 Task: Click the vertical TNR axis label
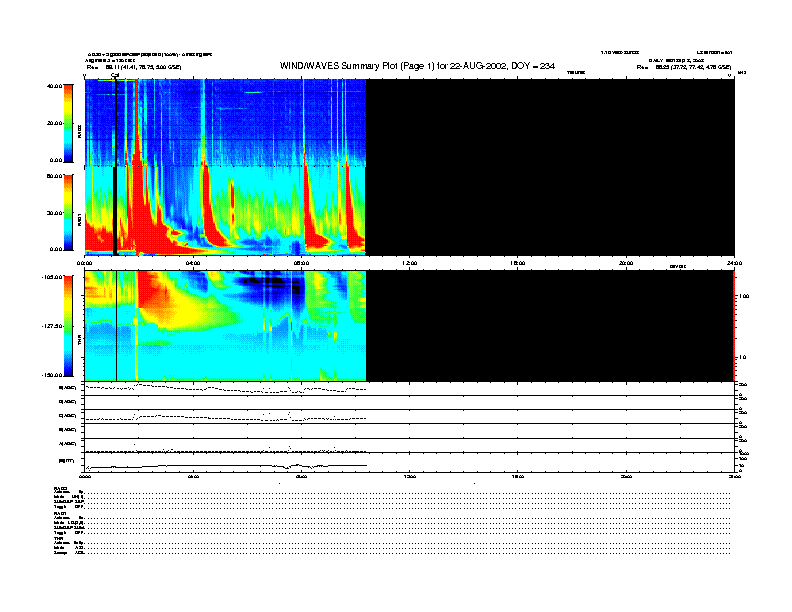79,340
